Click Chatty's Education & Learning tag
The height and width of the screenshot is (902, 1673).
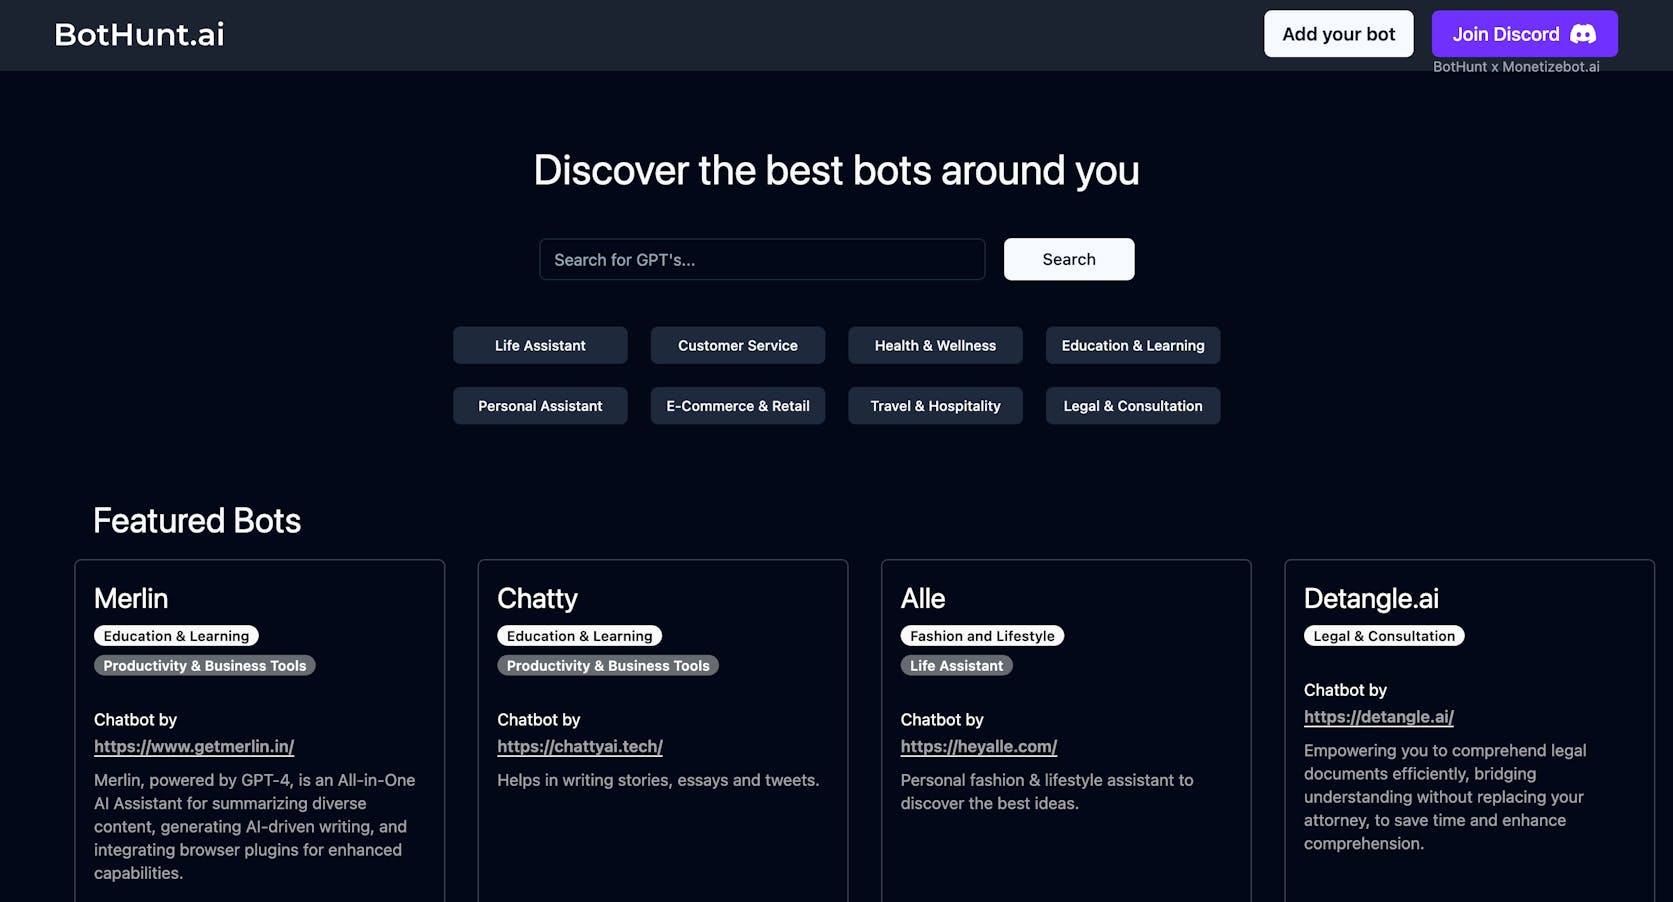tap(580, 636)
